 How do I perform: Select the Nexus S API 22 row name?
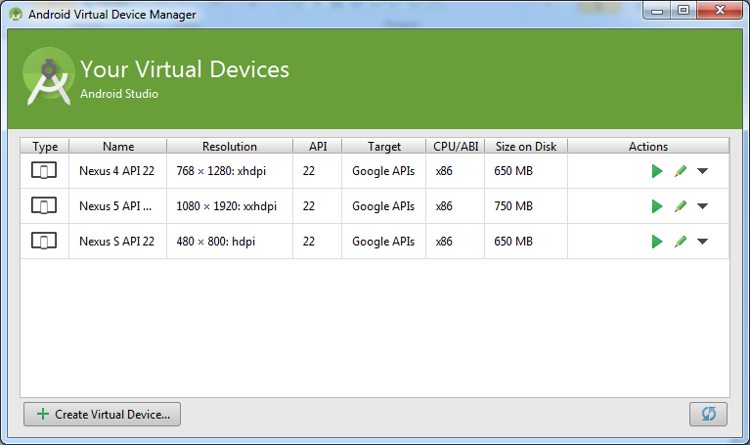click(x=115, y=241)
